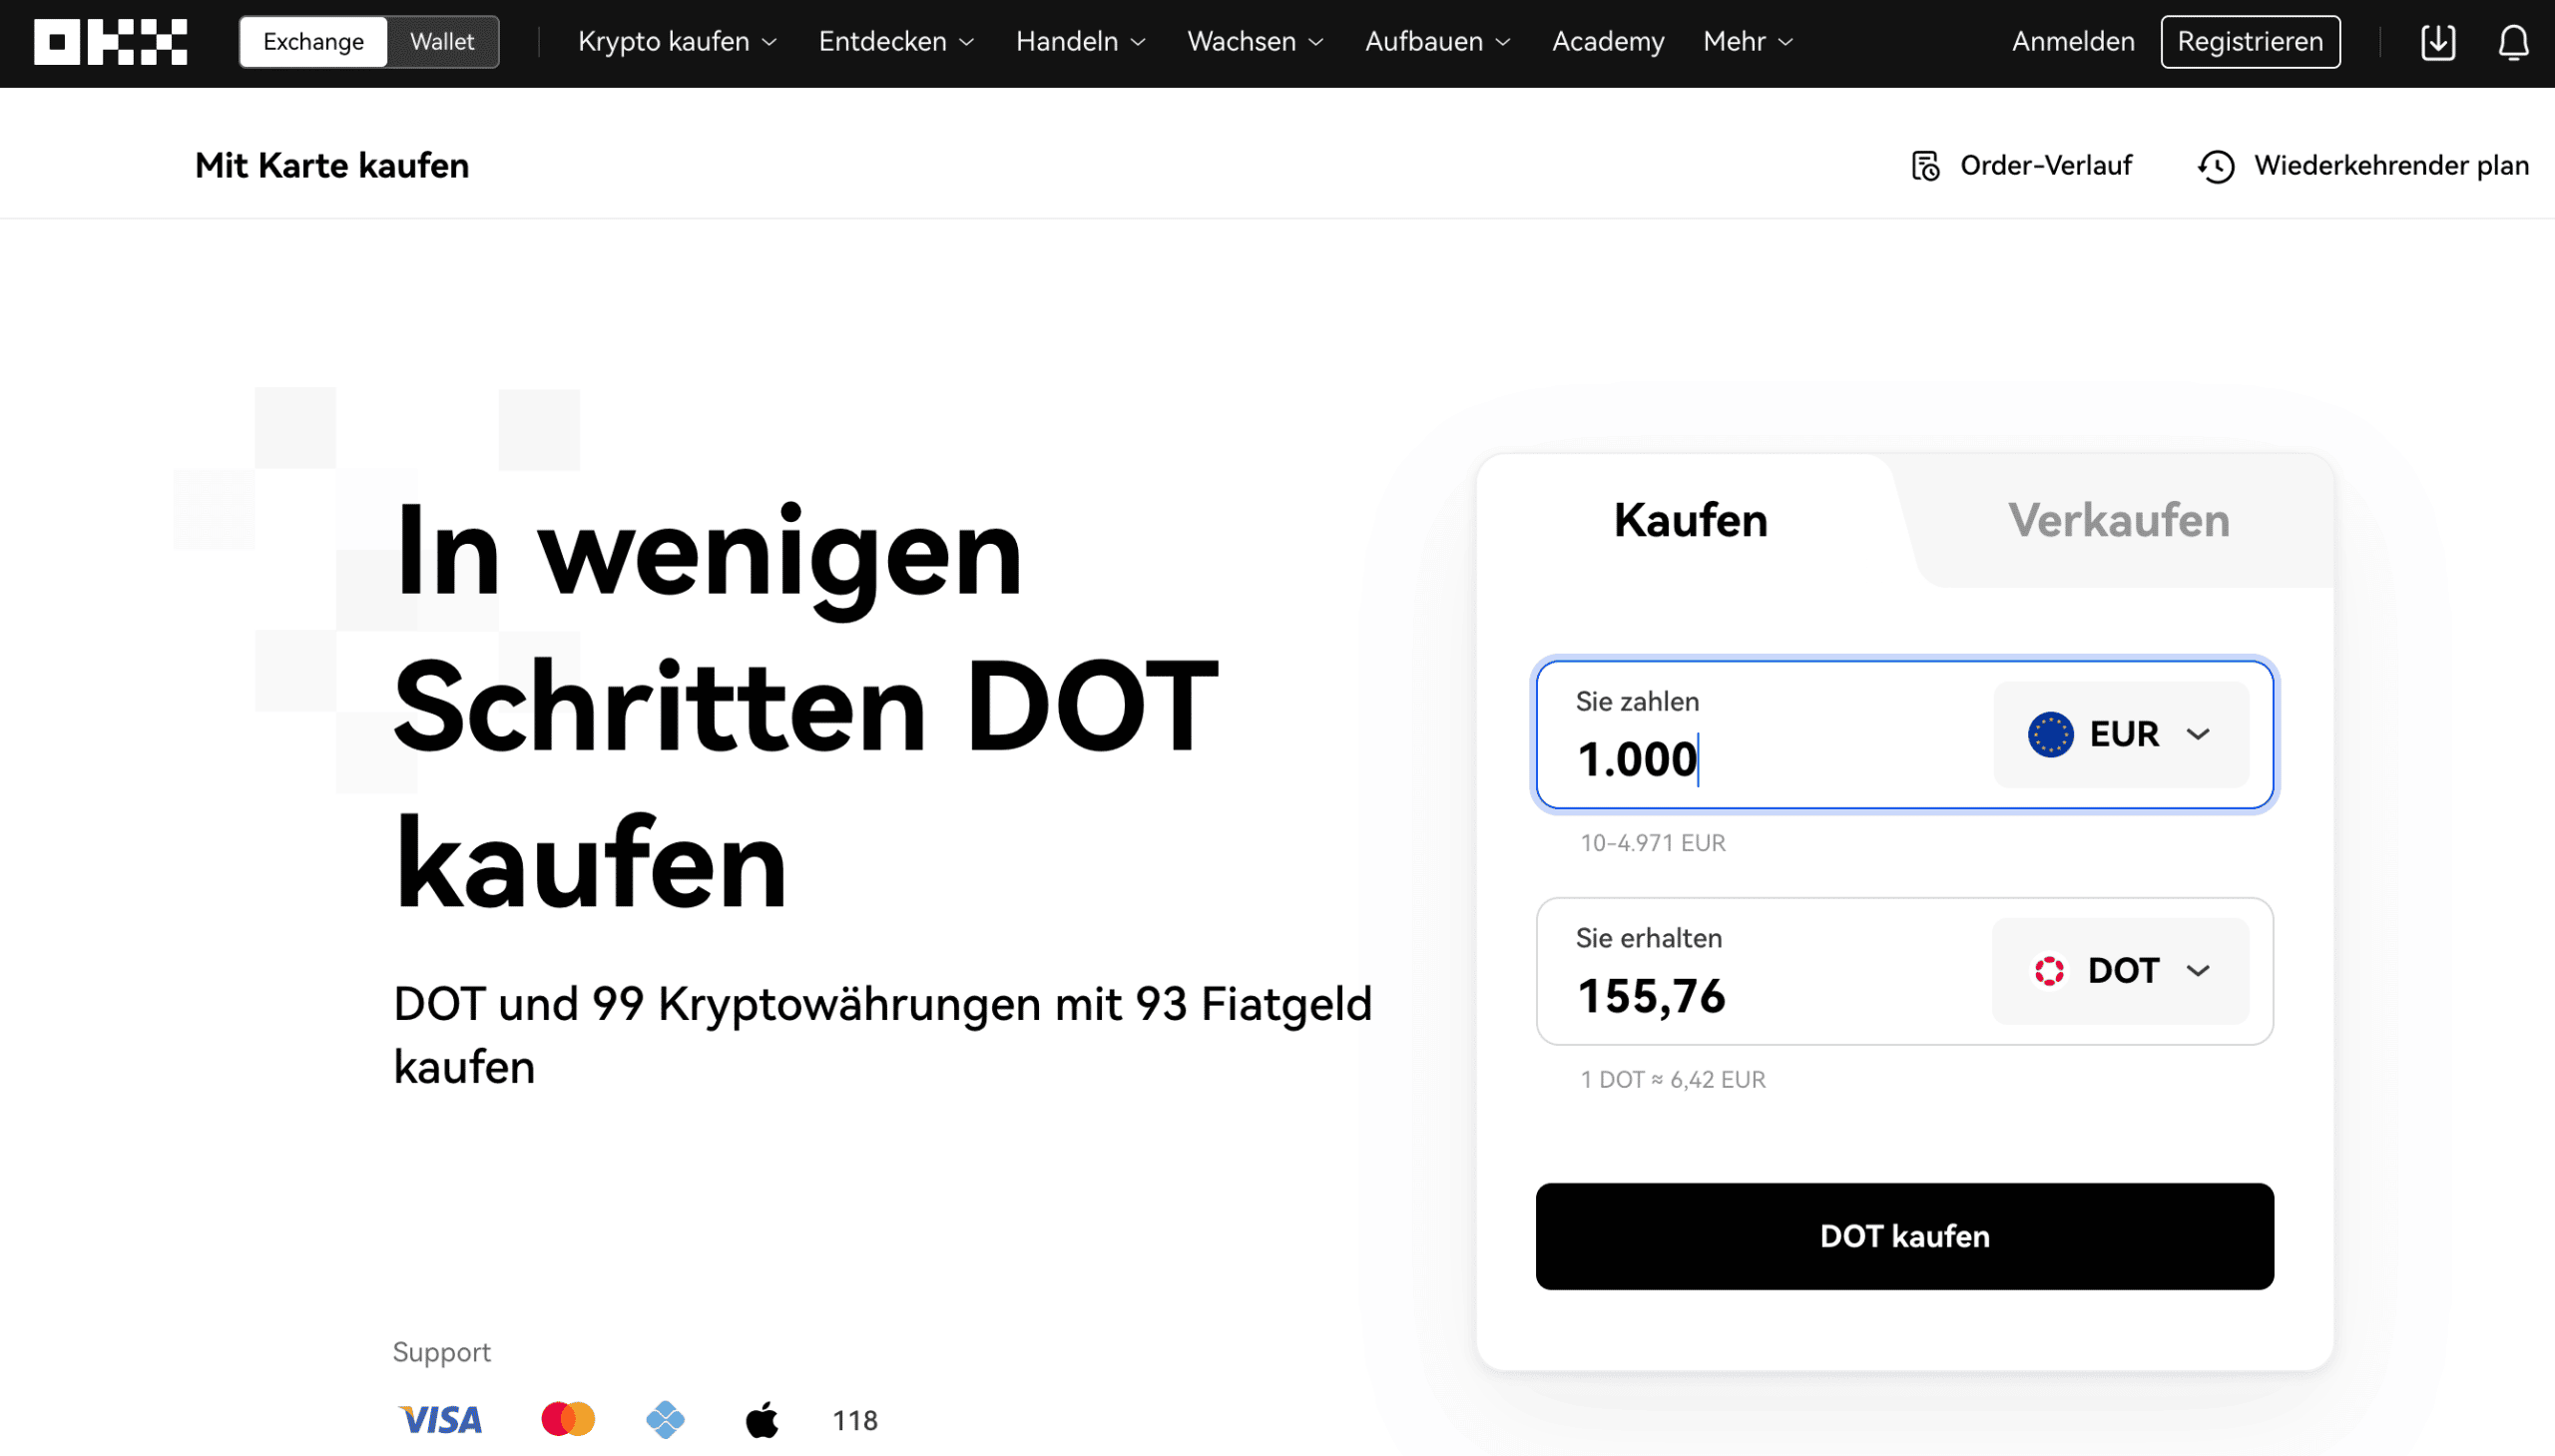Expand the Handeln menu

pos(1080,42)
